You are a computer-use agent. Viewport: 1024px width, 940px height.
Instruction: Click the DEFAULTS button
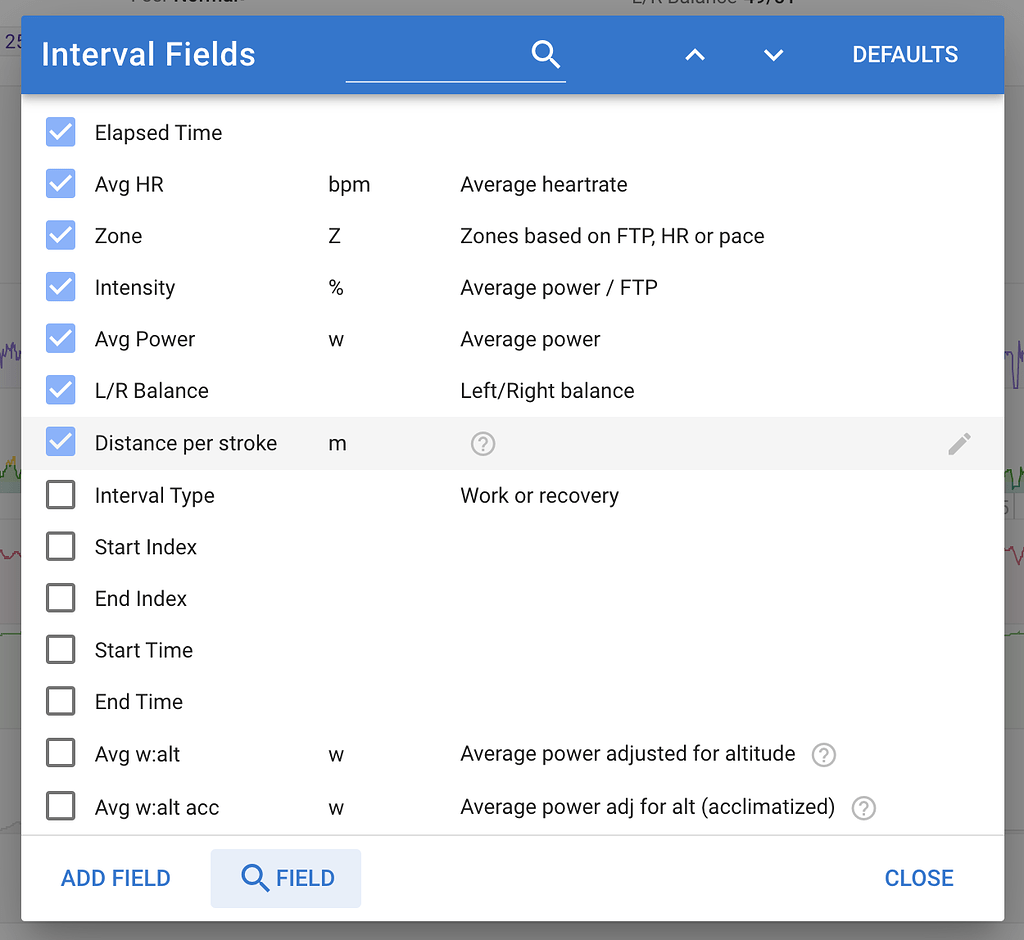point(905,55)
